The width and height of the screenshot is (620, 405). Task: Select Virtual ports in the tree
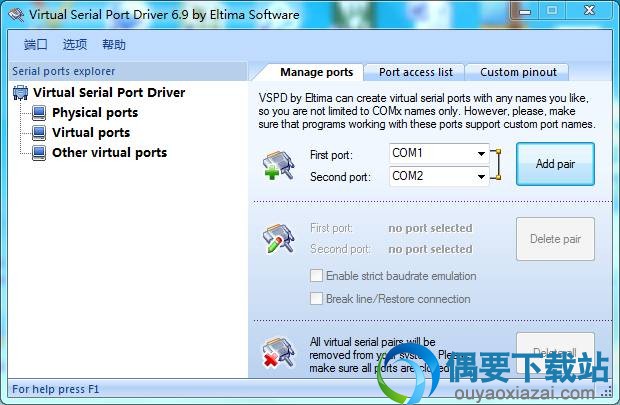coord(91,132)
